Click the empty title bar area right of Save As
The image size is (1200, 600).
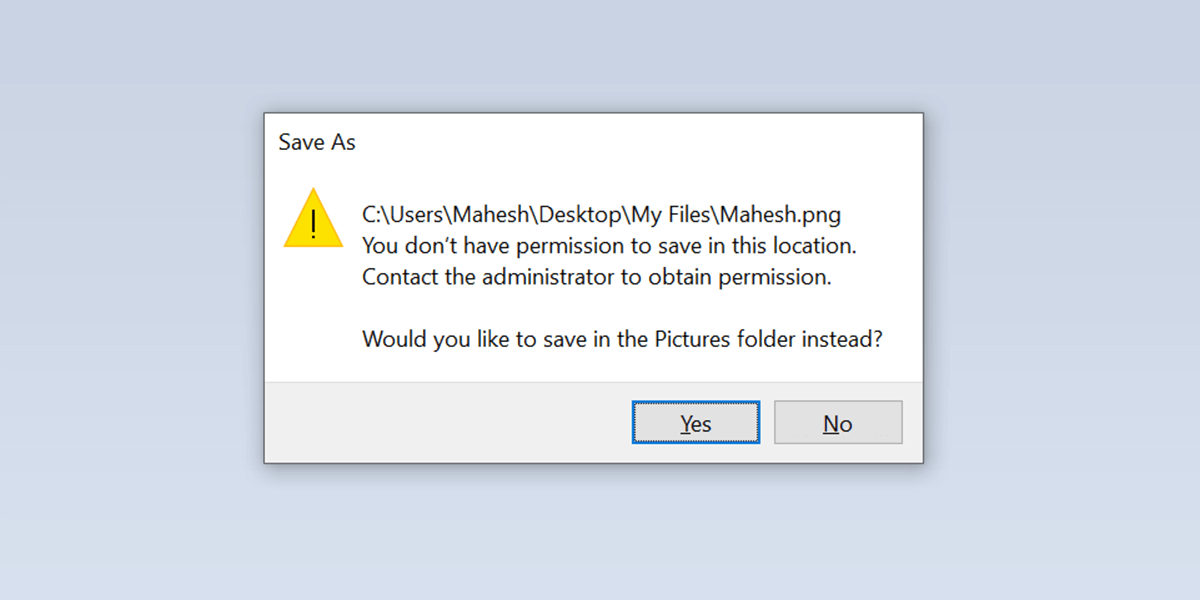640,142
